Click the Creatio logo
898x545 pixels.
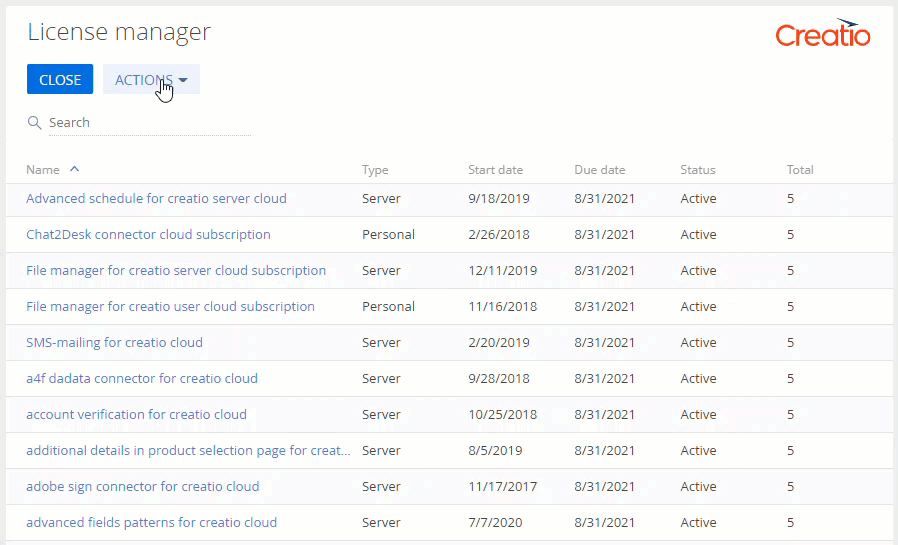coord(822,34)
